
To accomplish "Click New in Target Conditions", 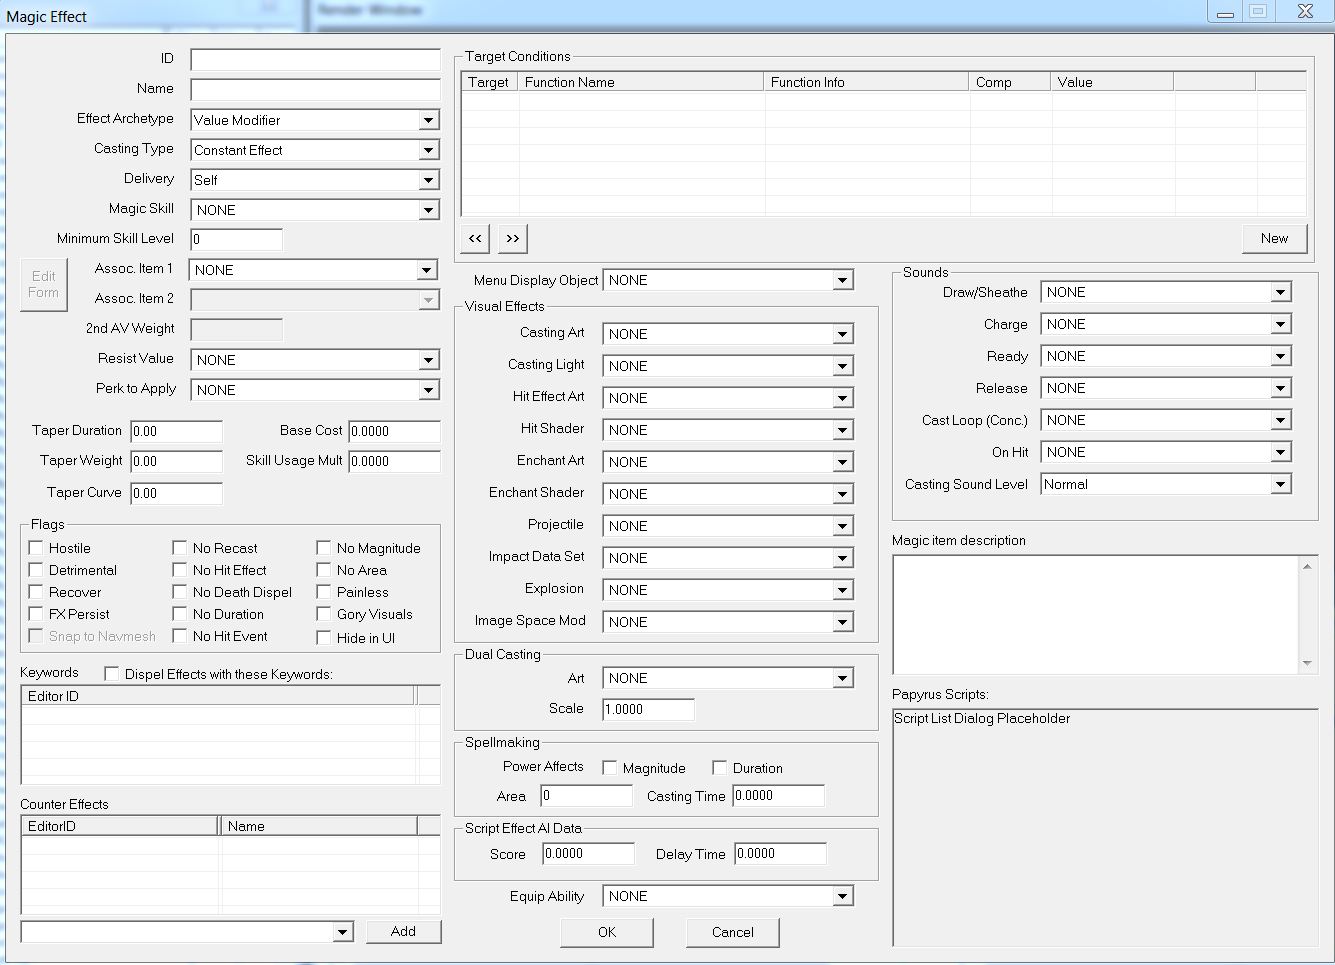I will [x=1274, y=238].
